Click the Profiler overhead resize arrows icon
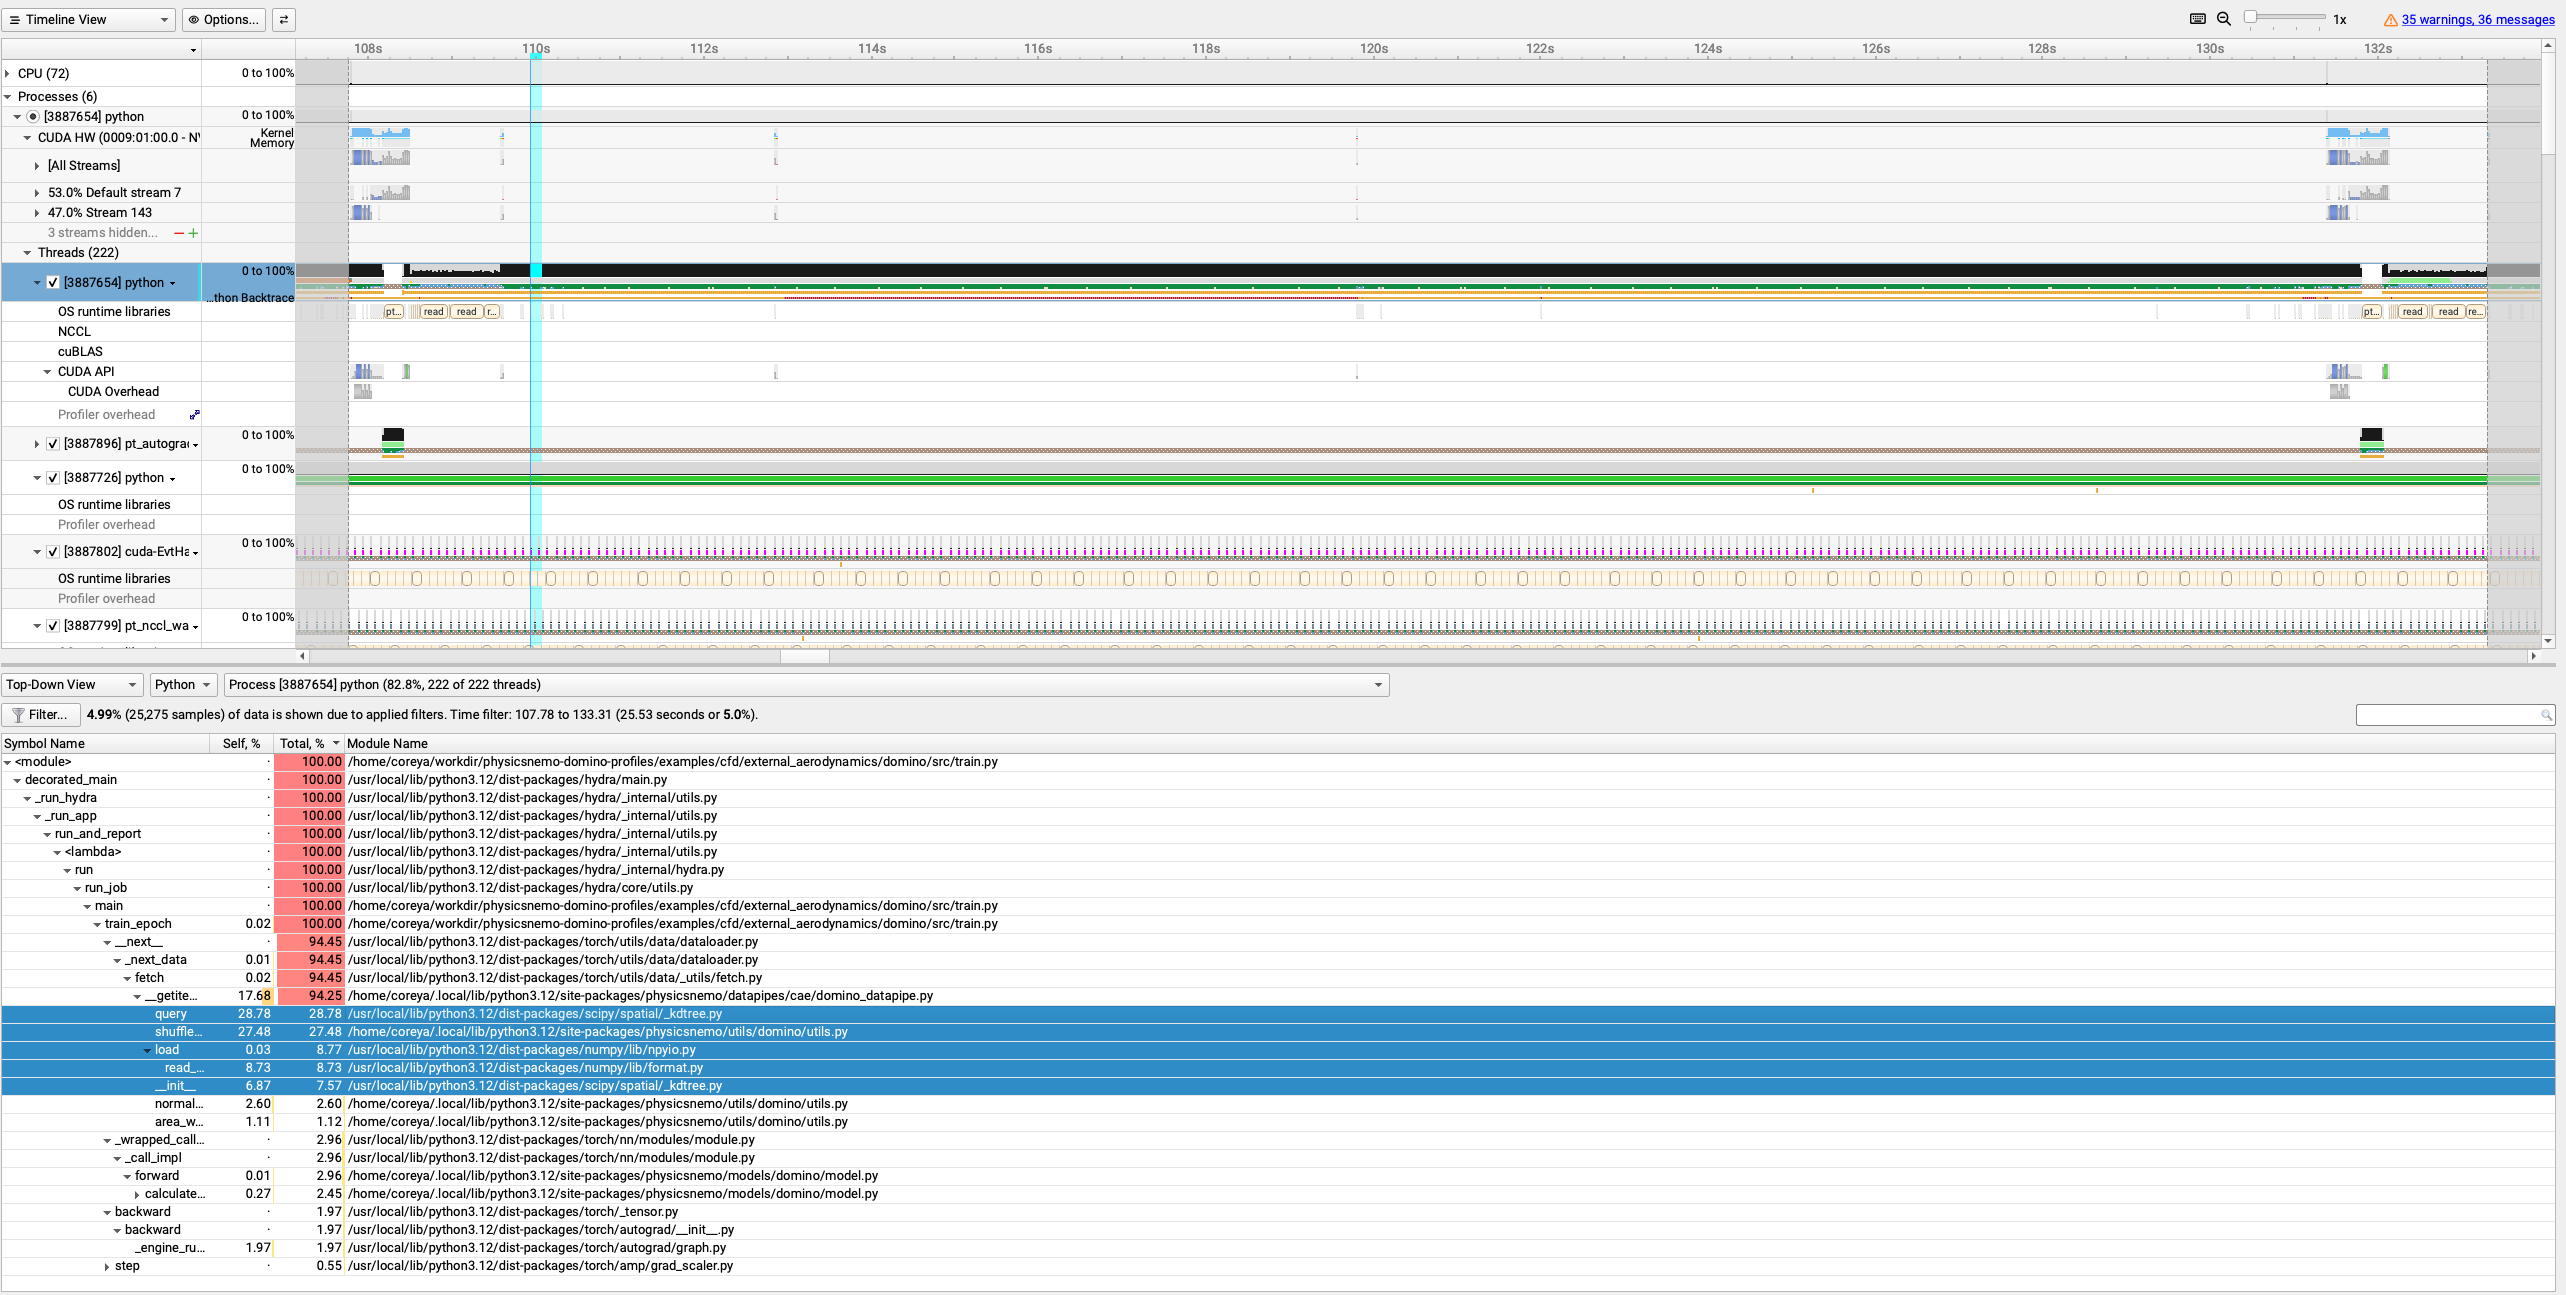This screenshot has width=2566, height=1295. coord(195,415)
